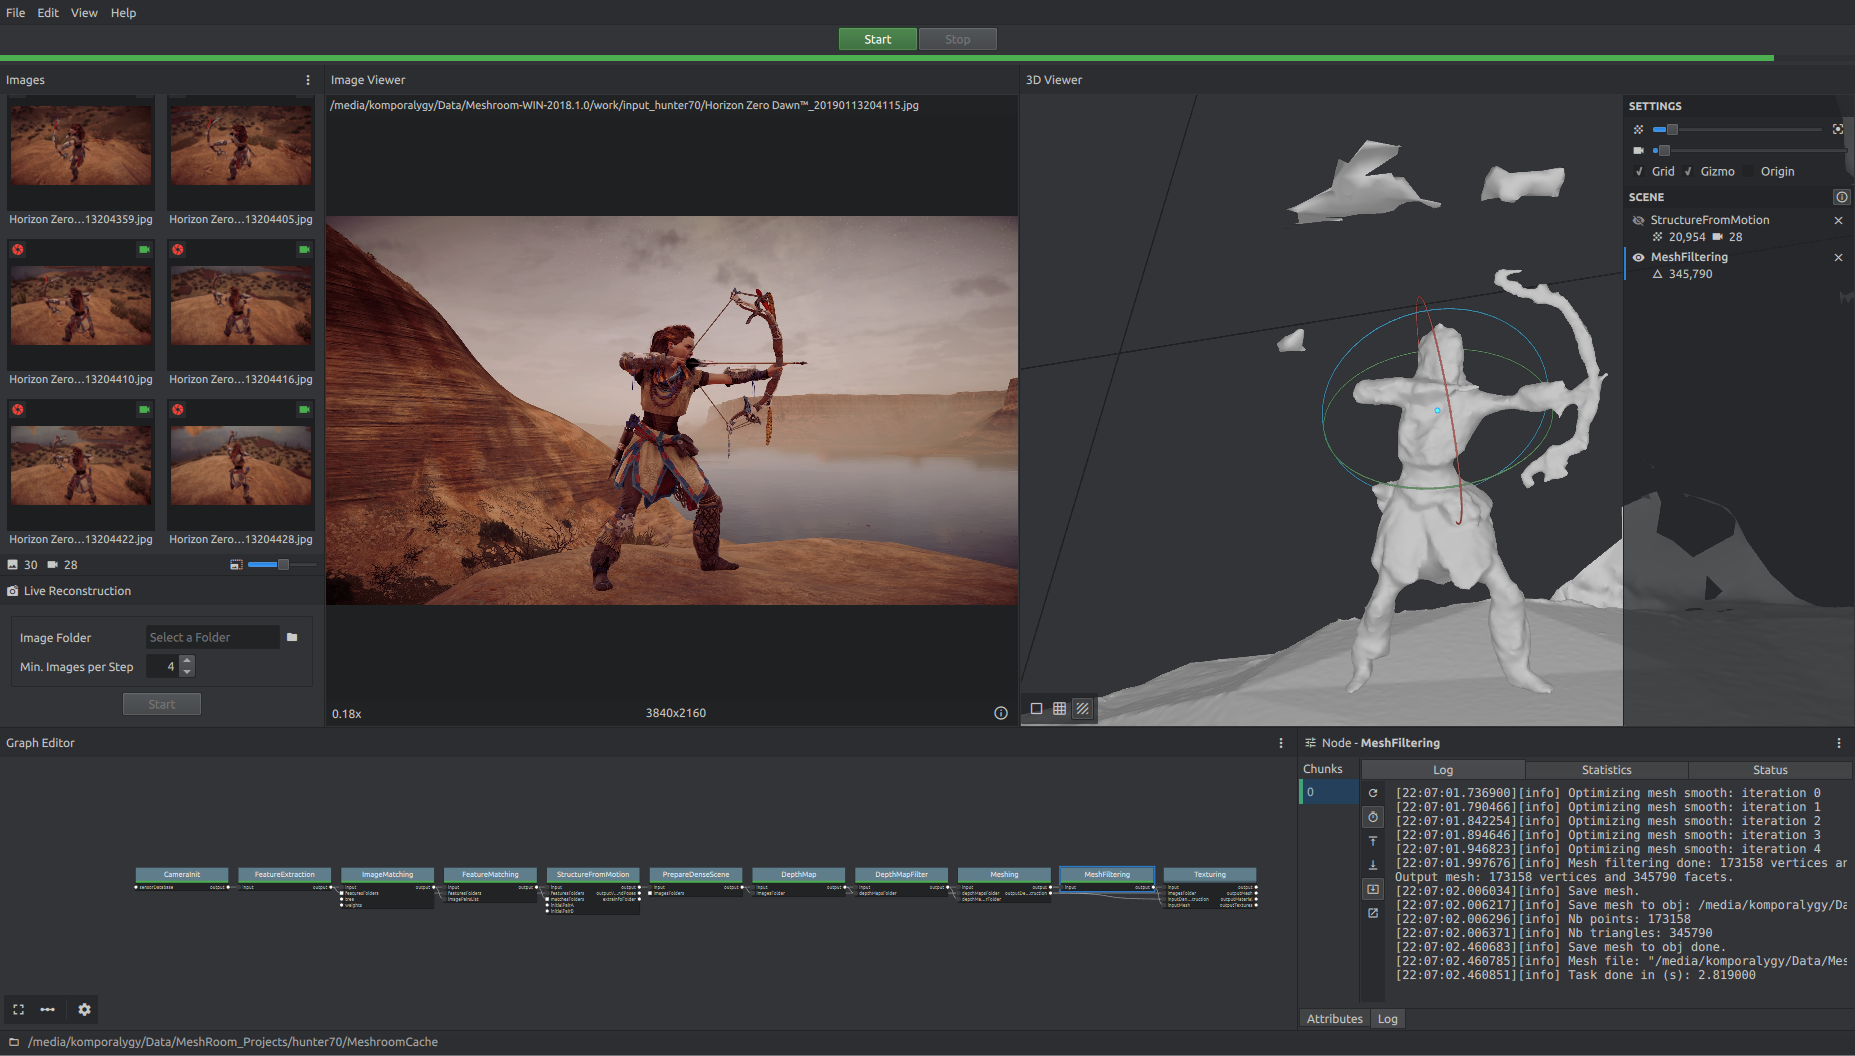Image resolution: width=1855 pixels, height=1056 pixels.
Task: Adjust the camera size slider
Action: 1748,150
